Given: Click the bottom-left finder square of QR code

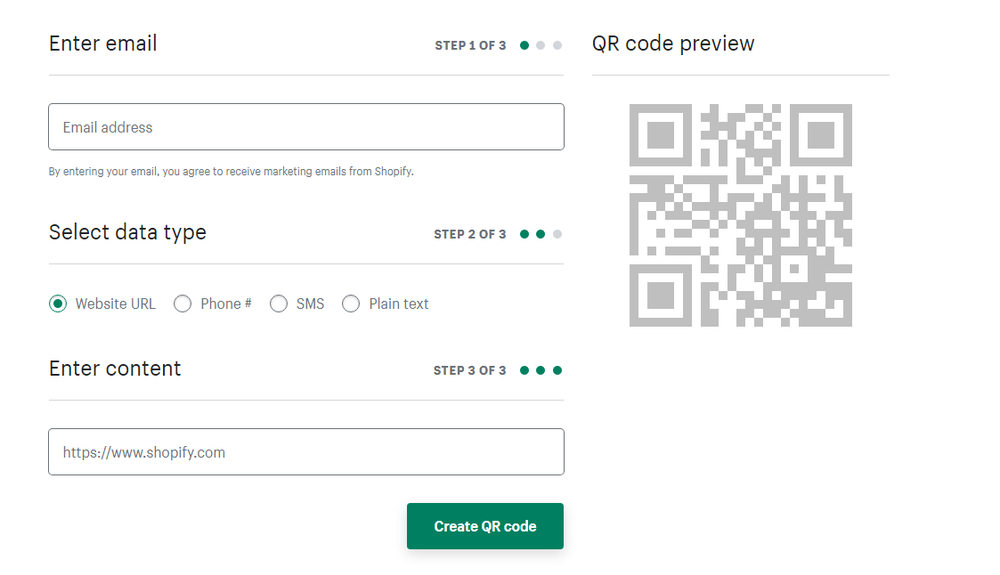Looking at the screenshot, I should point(662,294).
